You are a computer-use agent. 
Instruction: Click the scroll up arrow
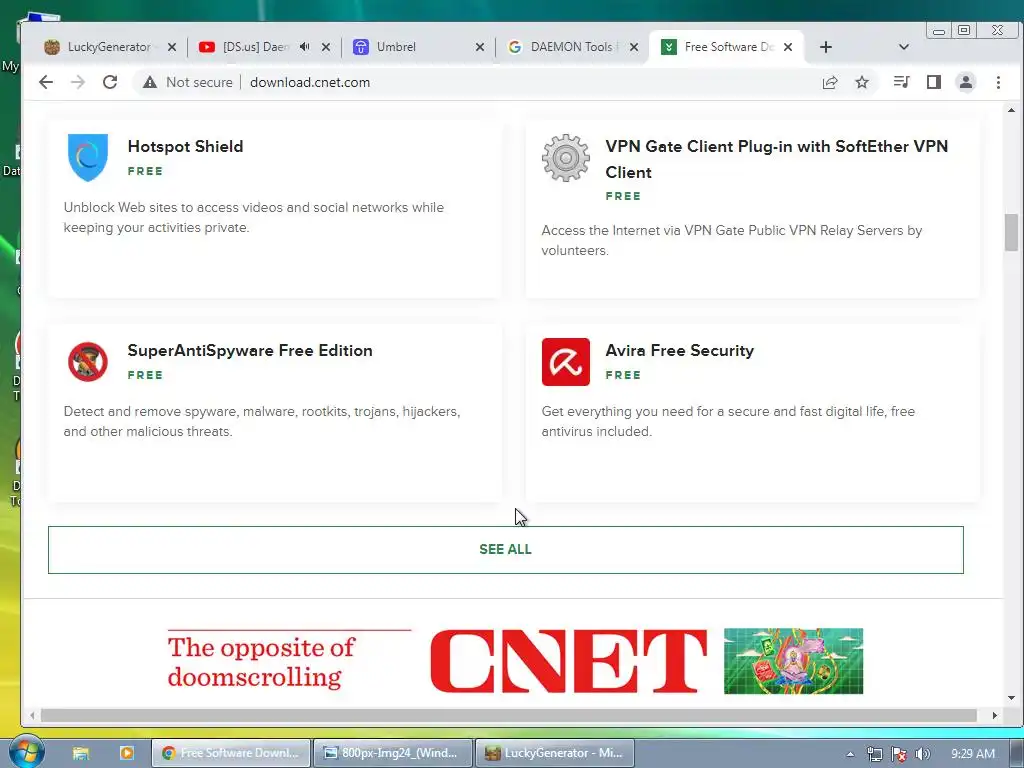tap(1011, 110)
